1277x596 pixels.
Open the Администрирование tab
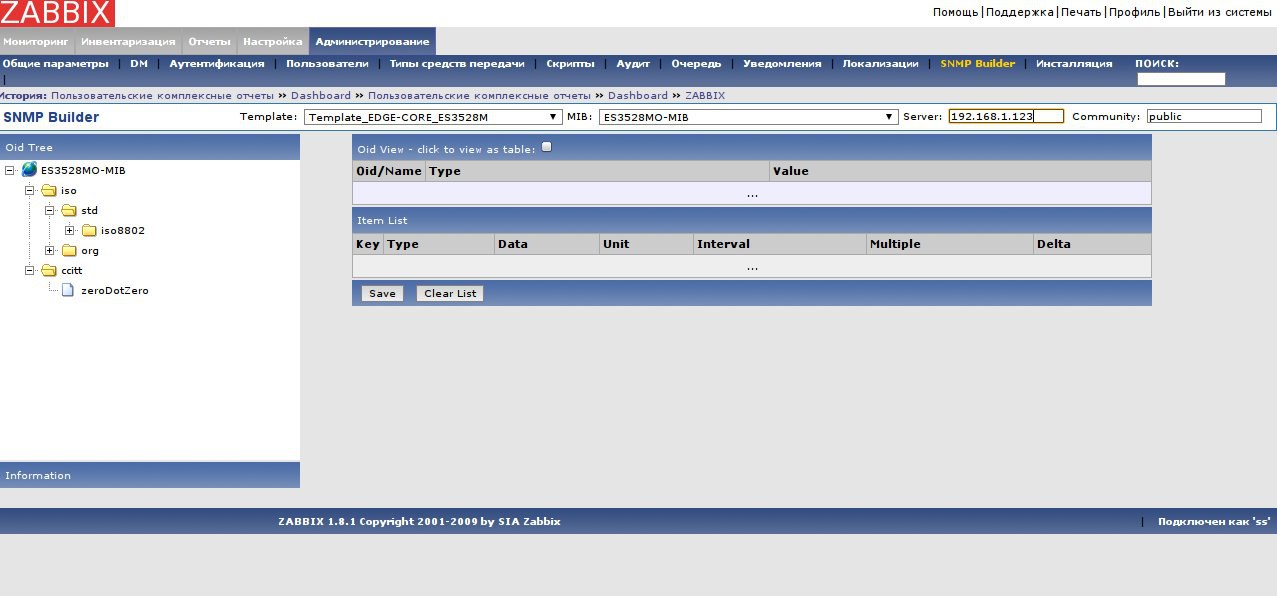[x=372, y=41]
